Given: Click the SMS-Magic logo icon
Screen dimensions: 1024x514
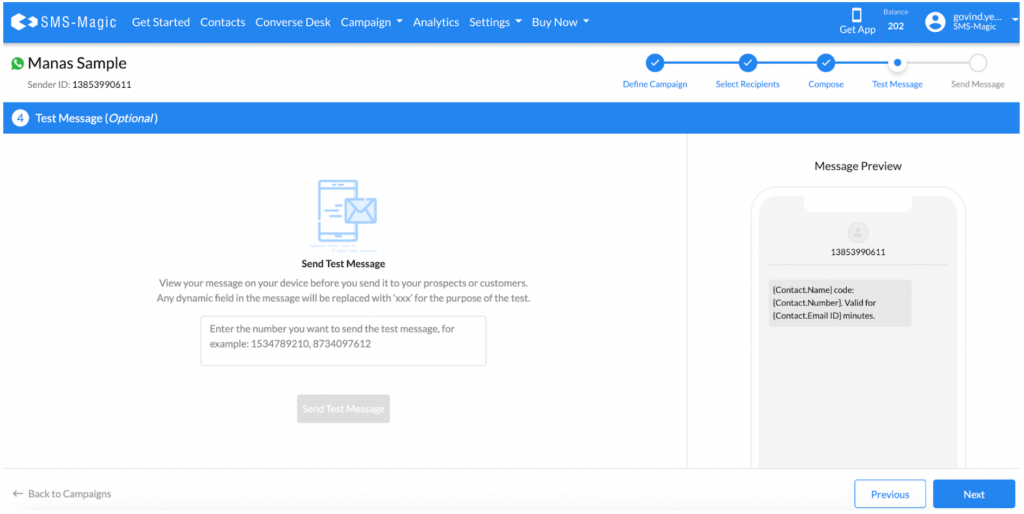Looking at the screenshot, I should 24,22.
